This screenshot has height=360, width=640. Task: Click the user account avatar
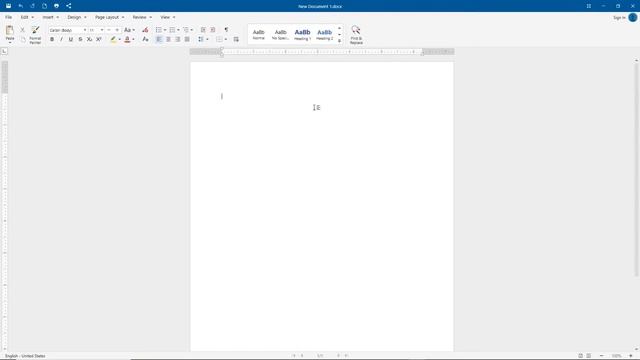(x=633, y=18)
